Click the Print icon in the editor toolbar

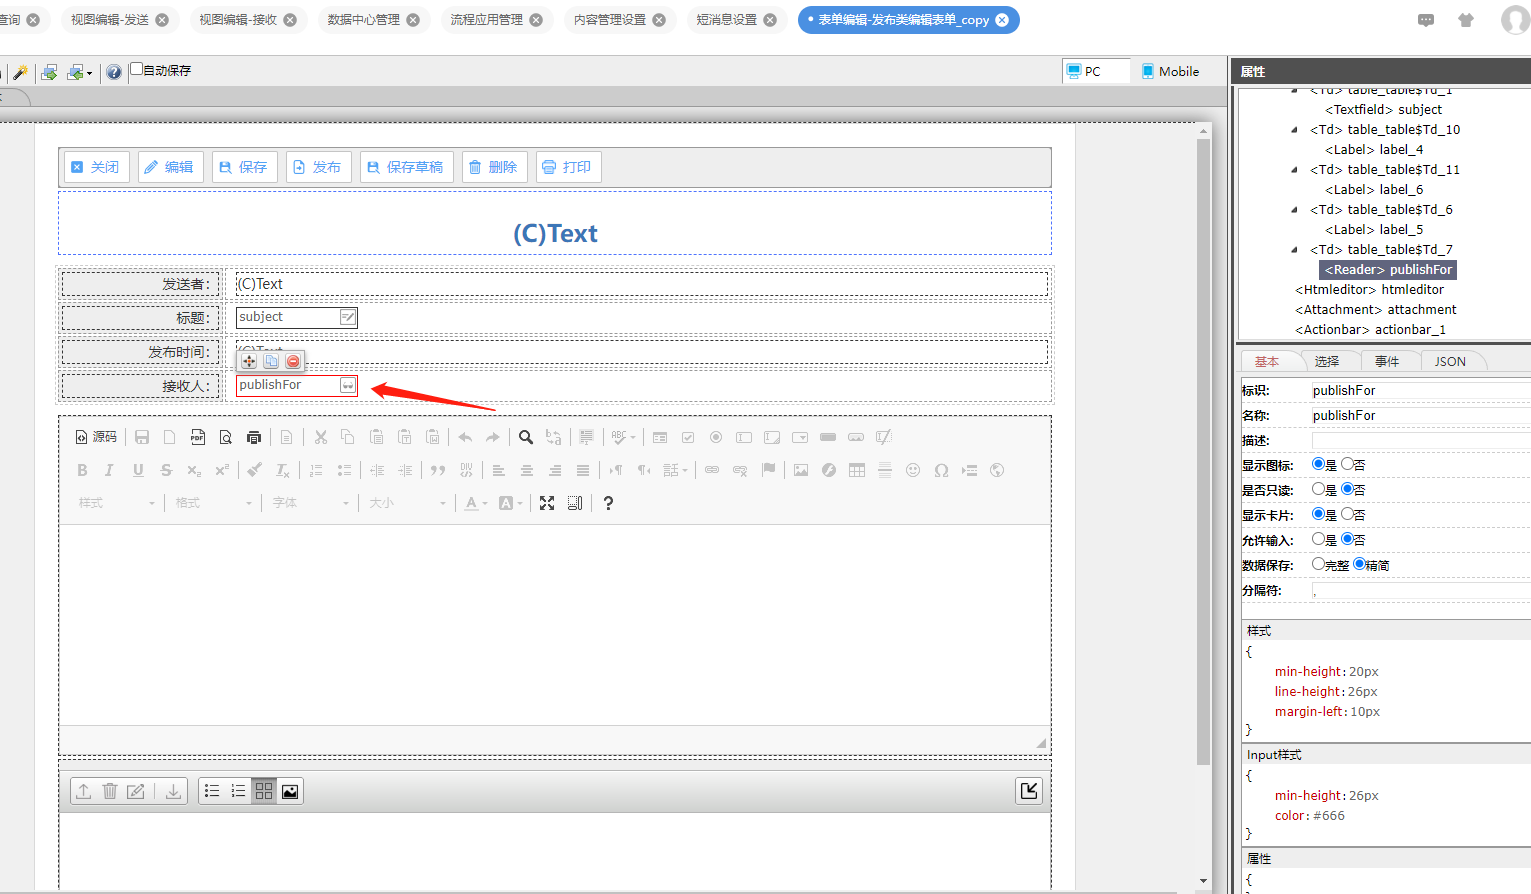coord(254,437)
